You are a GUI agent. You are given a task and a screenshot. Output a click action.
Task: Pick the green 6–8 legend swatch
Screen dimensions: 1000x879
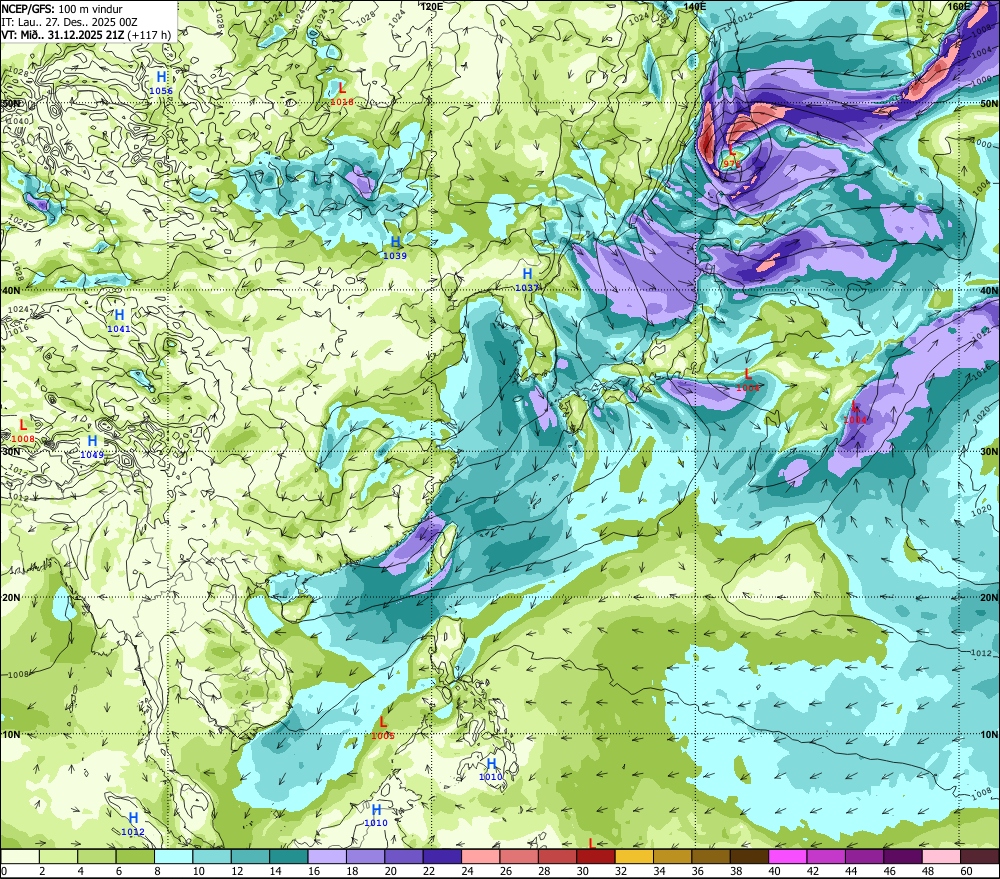click(135, 857)
